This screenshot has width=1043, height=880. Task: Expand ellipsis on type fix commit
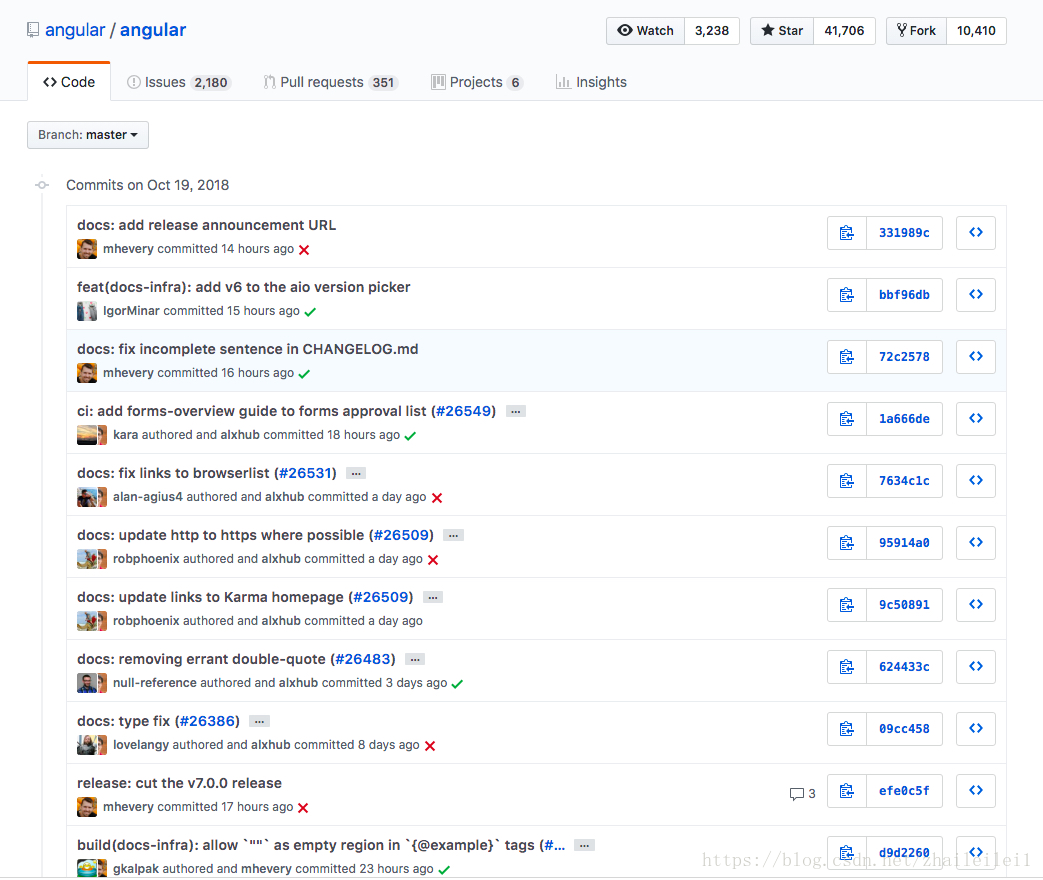pyautogui.click(x=259, y=721)
